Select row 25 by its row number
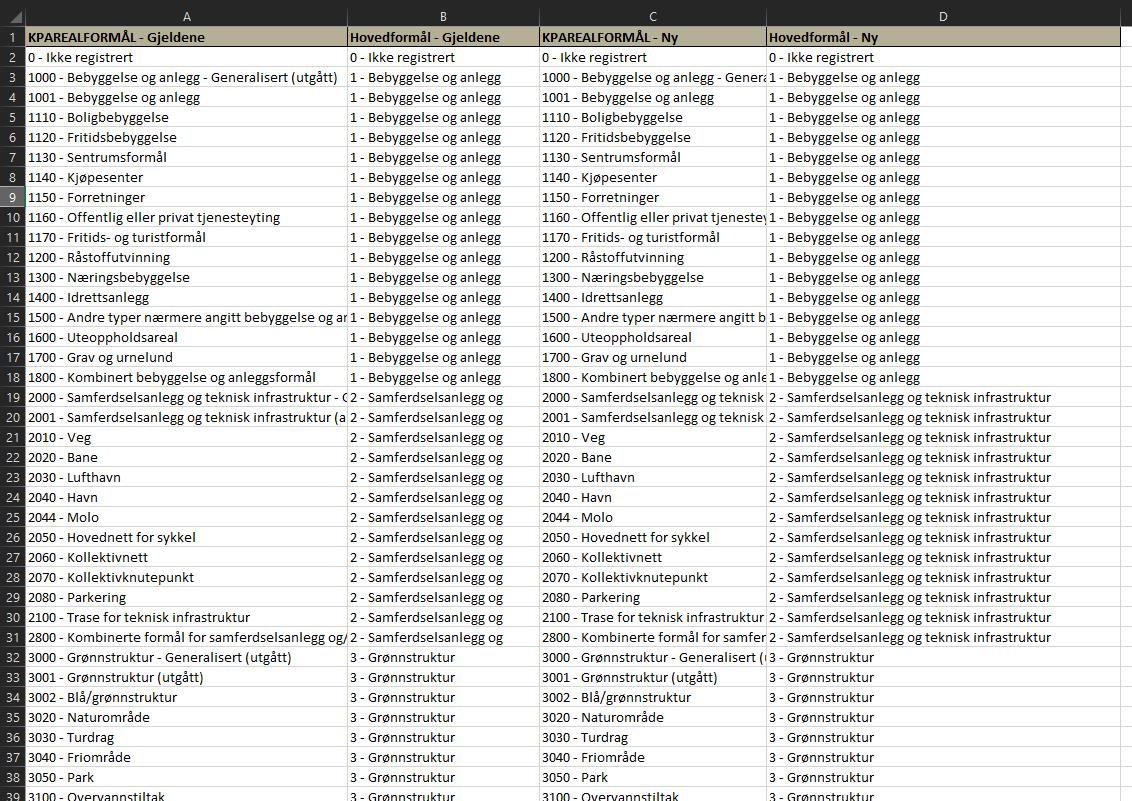 [x=12, y=517]
